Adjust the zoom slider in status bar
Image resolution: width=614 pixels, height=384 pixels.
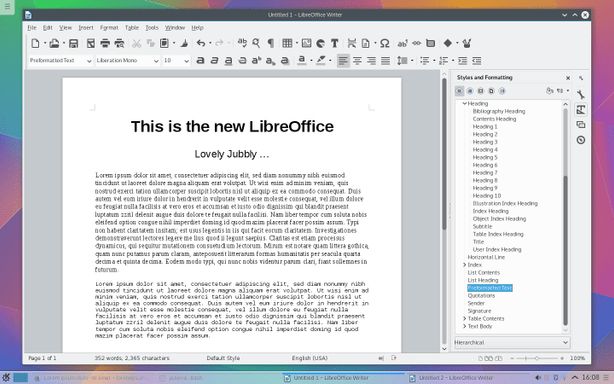536,358
